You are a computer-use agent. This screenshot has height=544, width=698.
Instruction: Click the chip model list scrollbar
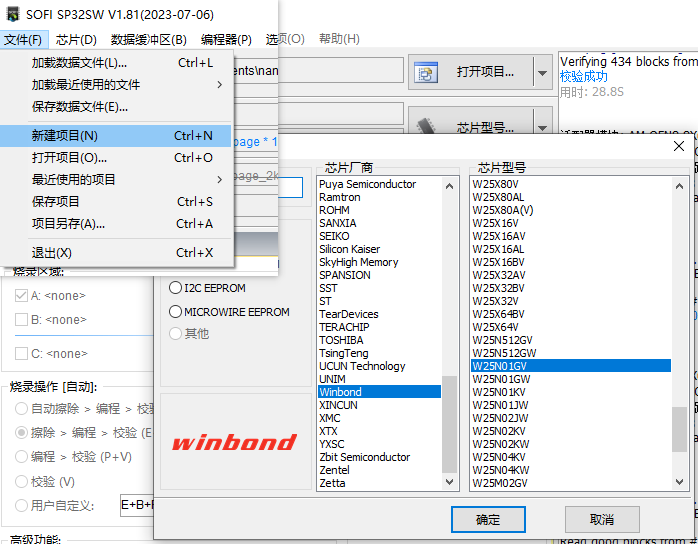pyautogui.click(x=680, y=428)
